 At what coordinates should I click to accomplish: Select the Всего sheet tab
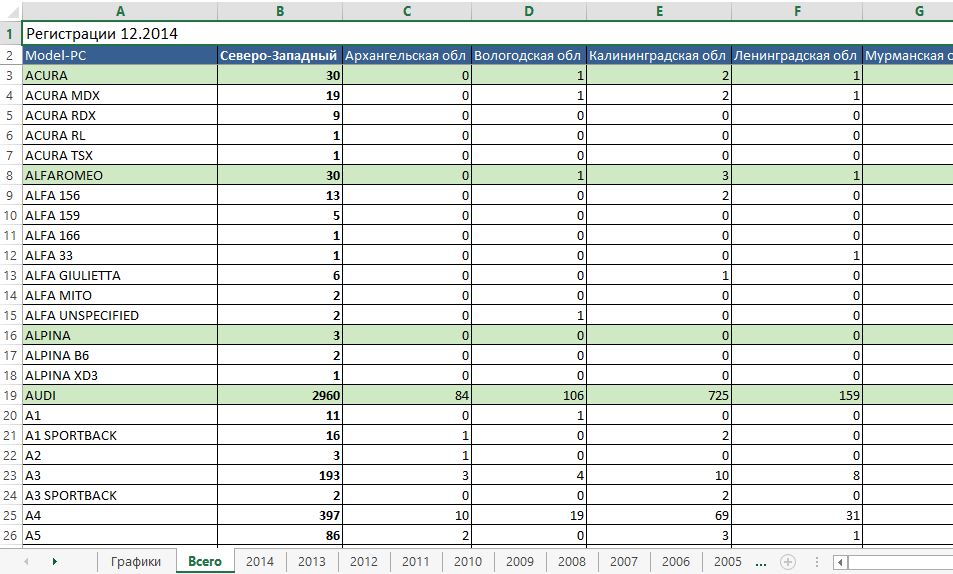205,561
